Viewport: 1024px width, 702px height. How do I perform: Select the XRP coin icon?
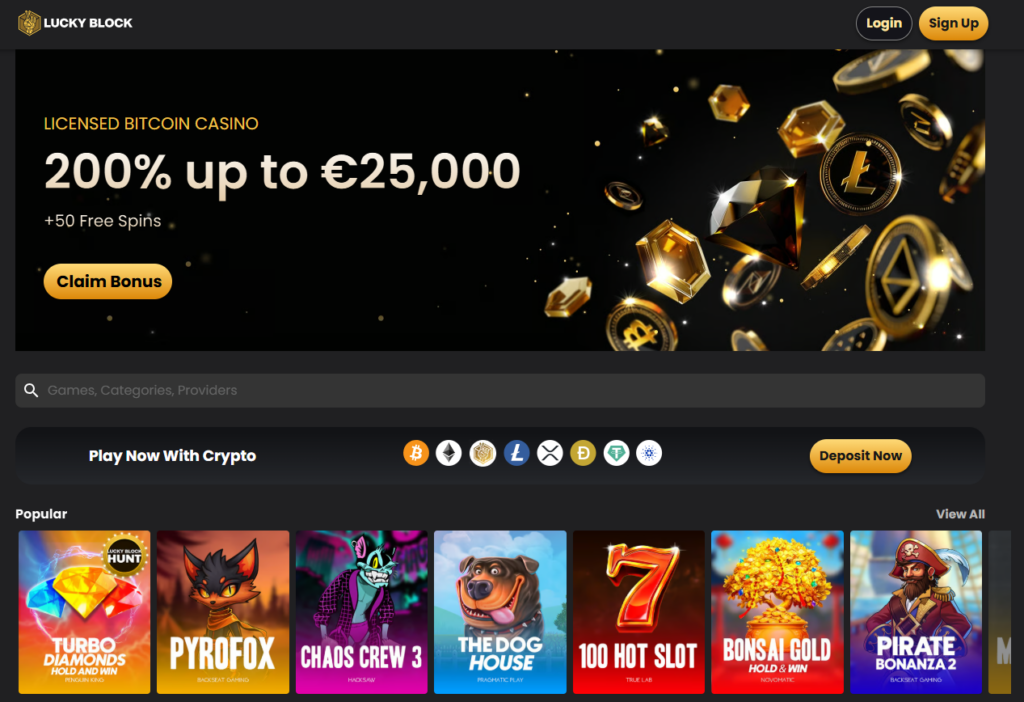coord(550,453)
